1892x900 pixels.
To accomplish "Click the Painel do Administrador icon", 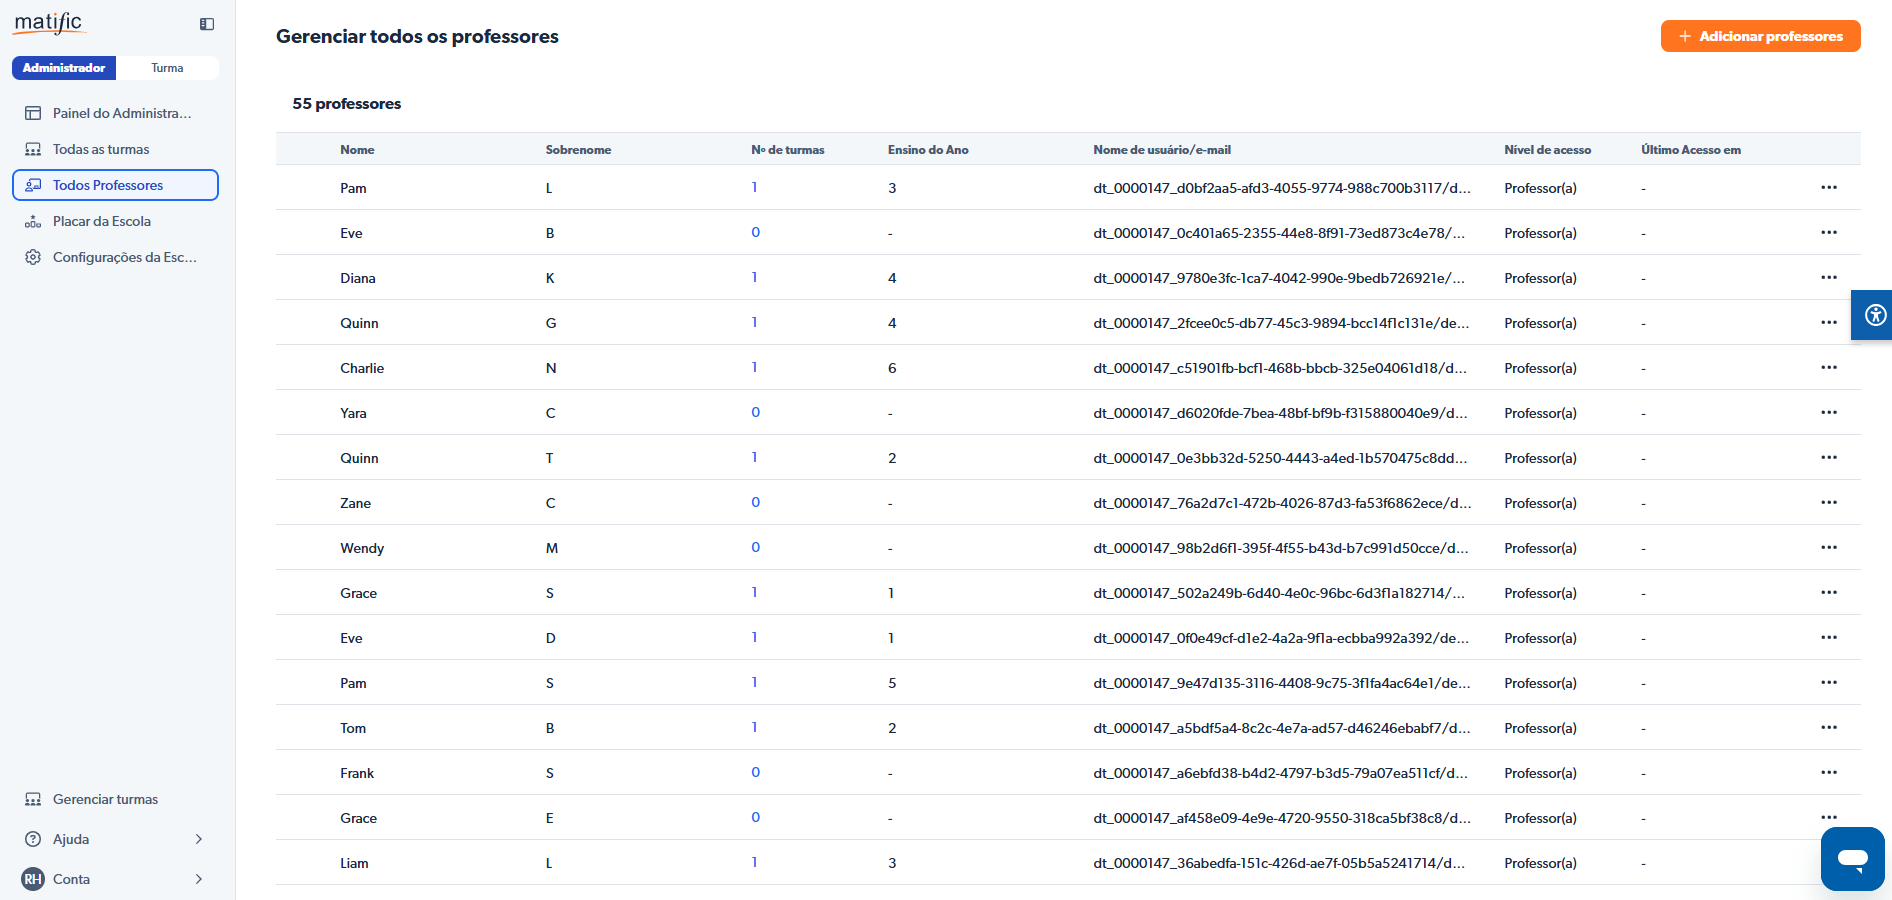I will pyautogui.click(x=33, y=113).
